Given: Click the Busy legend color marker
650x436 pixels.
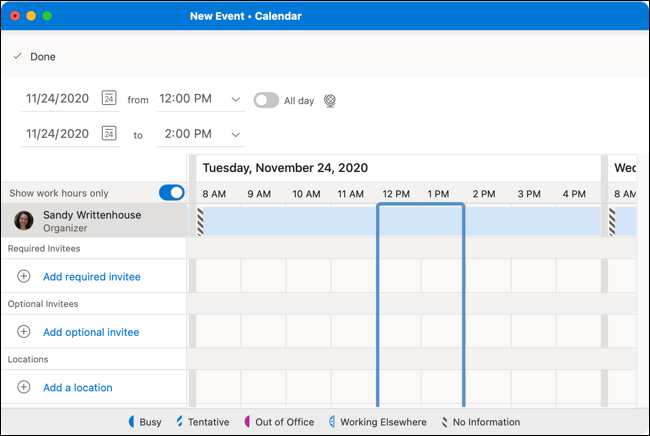Looking at the screenshot, I should [x=131, y=422].
